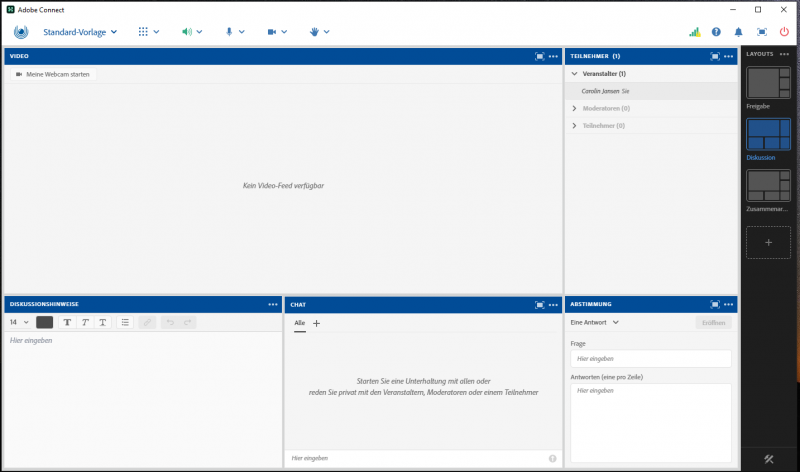Screen dimensions: 800x472
Task: Click the insert link icon
Action: pos(147,322)
